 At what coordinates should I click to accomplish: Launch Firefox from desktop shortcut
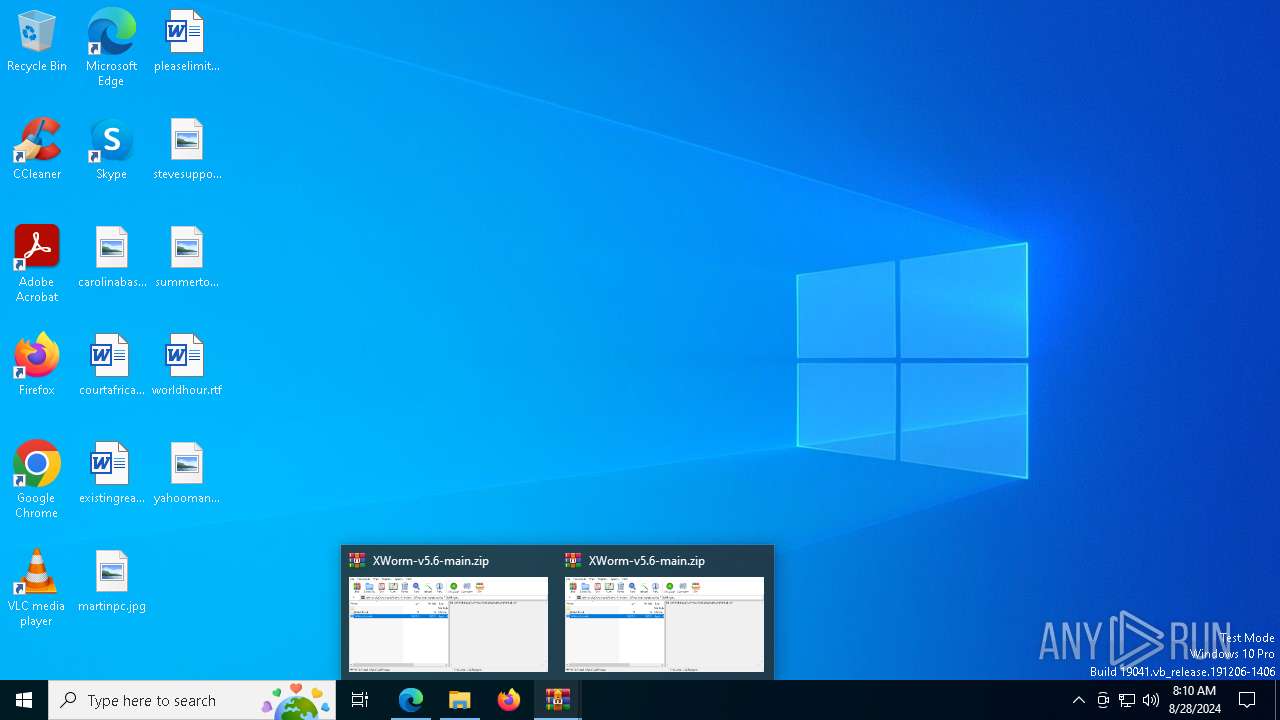click(x=37, y=366)
